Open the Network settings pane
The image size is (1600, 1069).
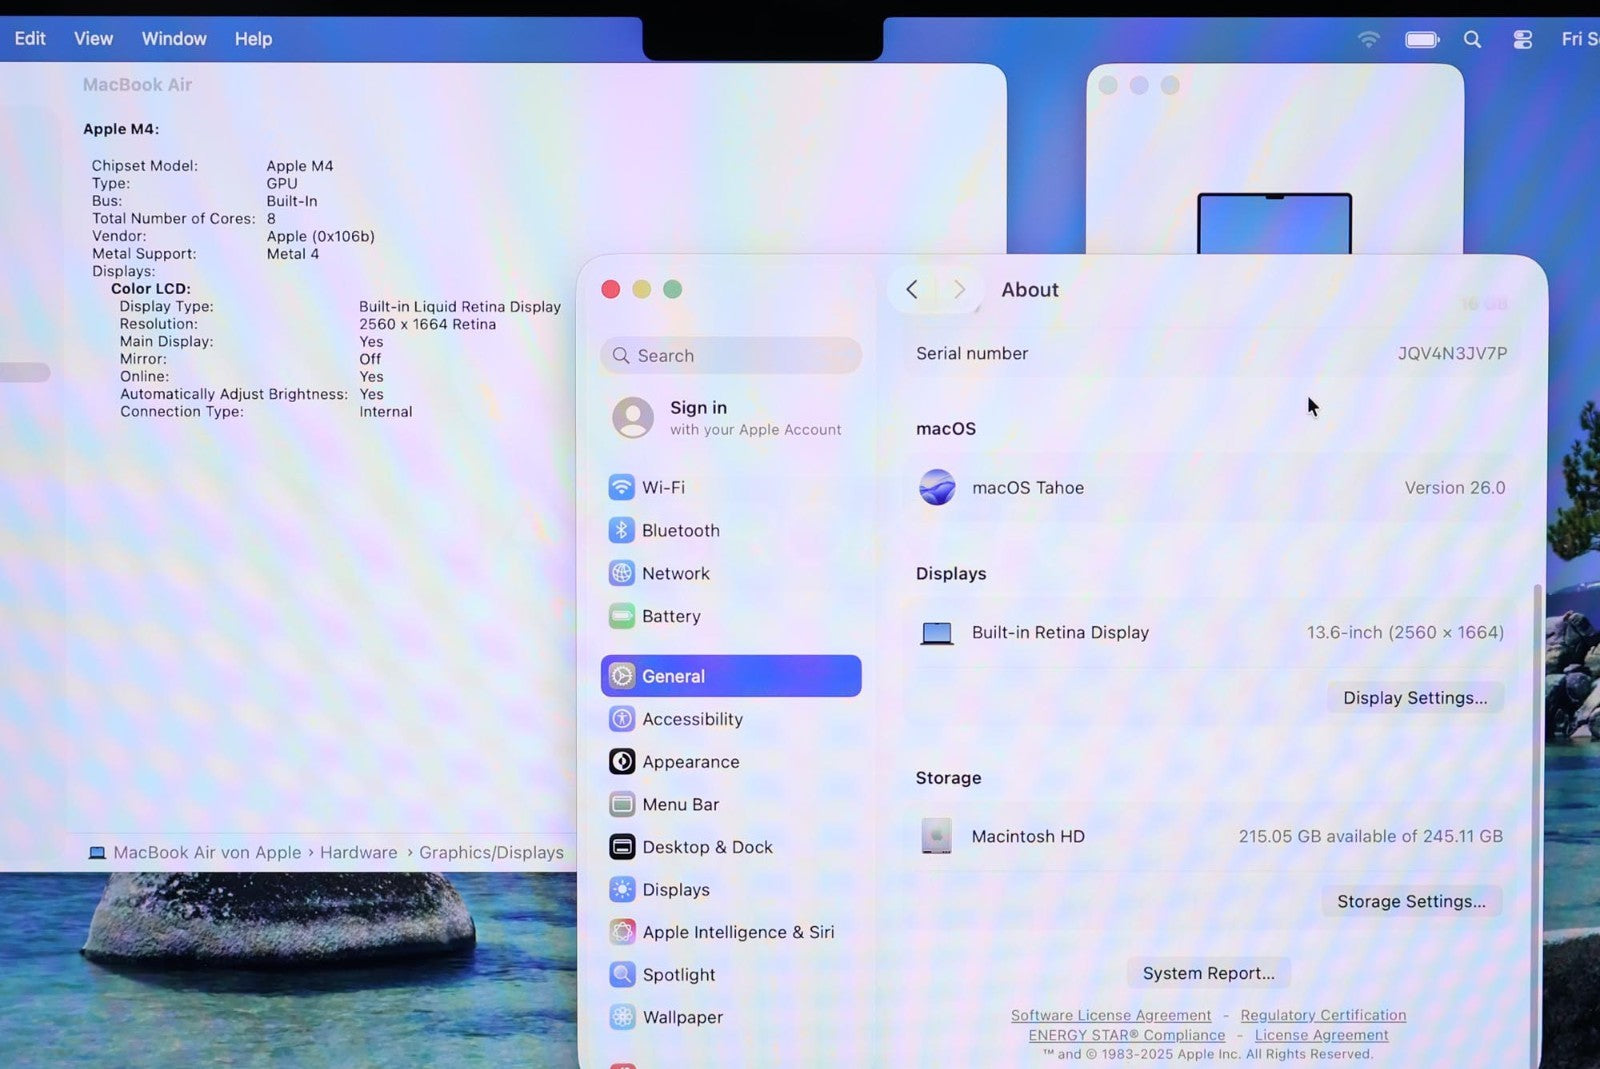click(x=675, y=573)
